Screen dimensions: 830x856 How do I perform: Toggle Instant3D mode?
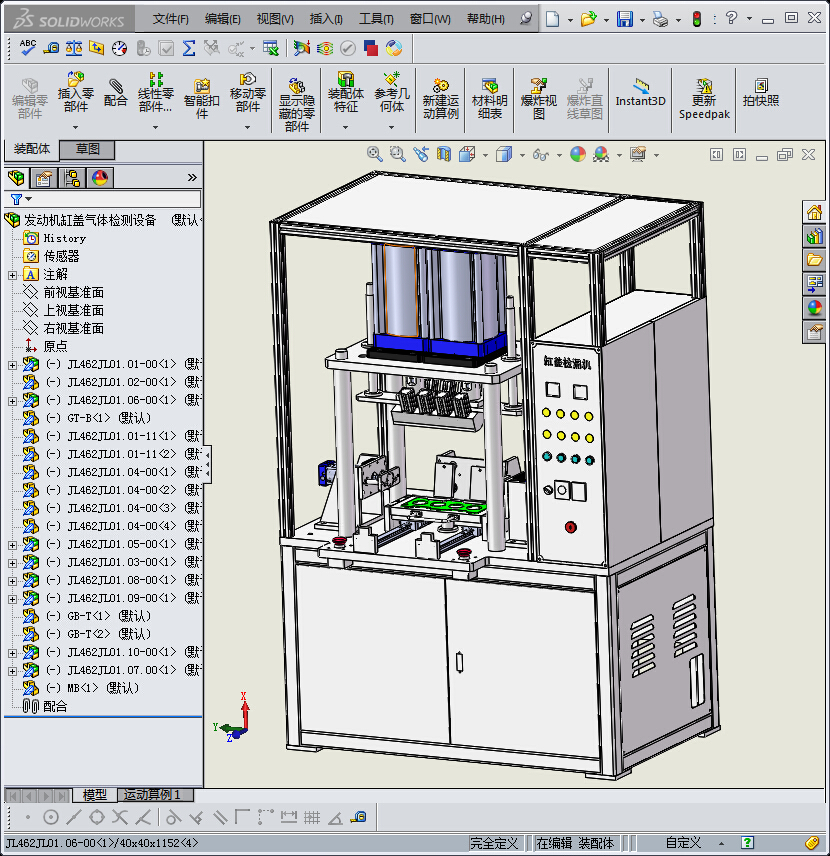(x=640, y=92)
